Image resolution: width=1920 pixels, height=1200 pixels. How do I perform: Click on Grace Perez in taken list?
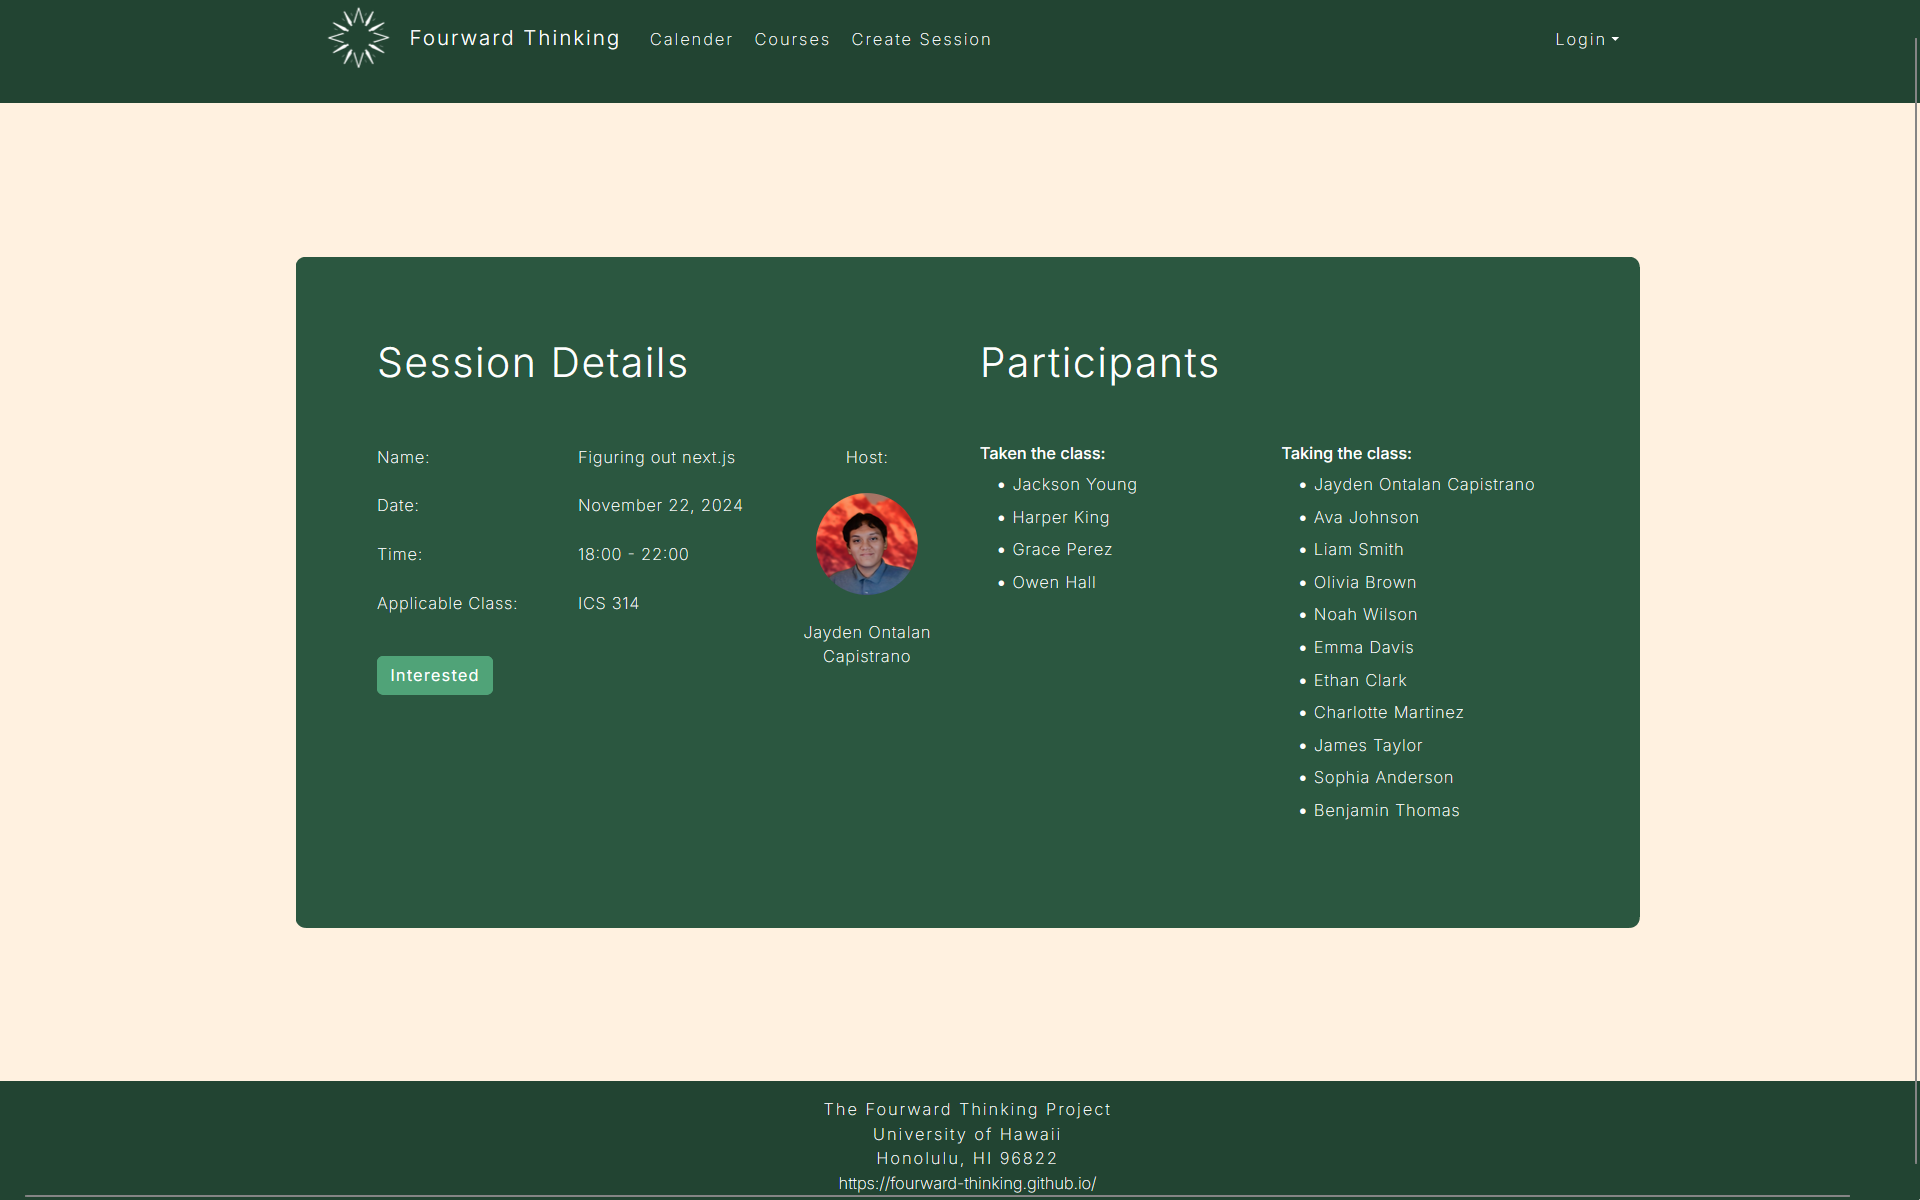click(x=1062, y=549)
